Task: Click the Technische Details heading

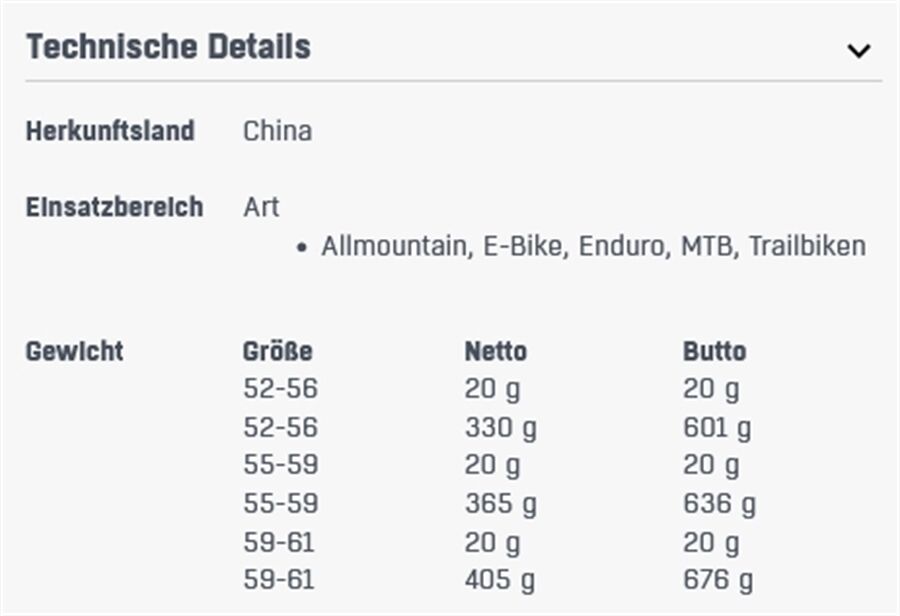Action: pyautogui.click(x=168, y=47)
